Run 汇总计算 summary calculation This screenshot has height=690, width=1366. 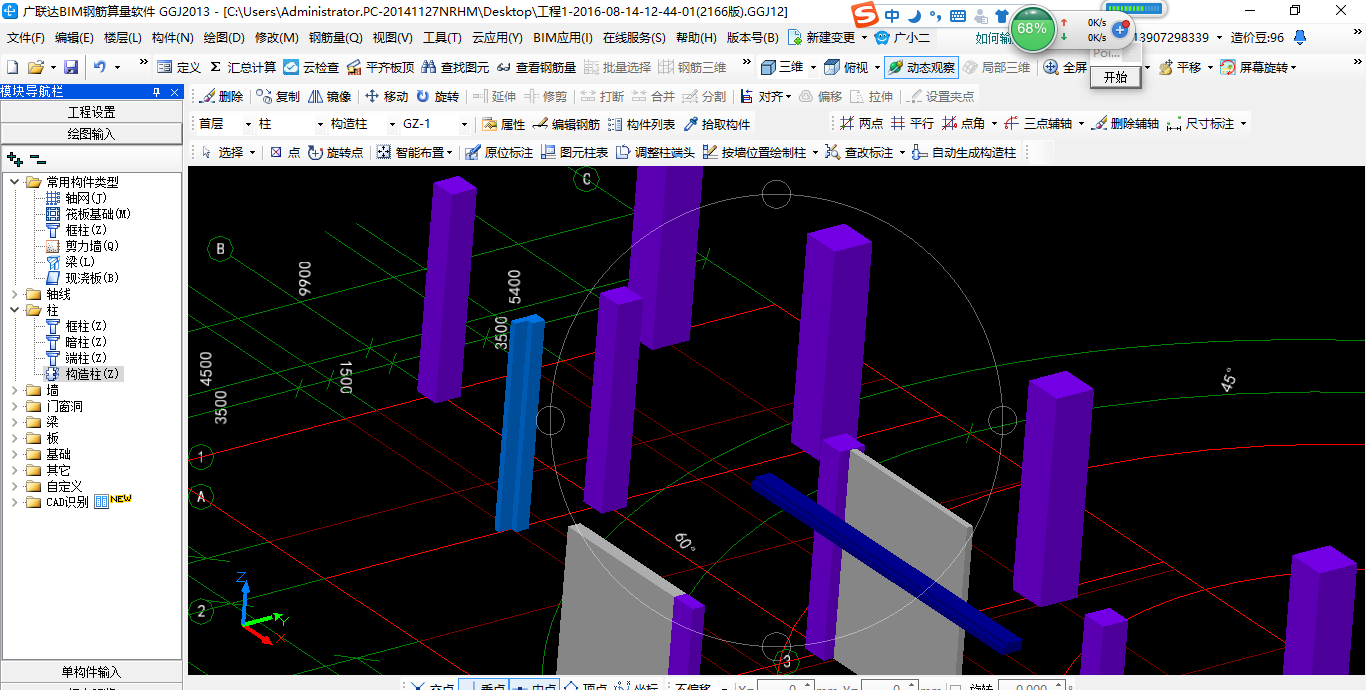243,67
